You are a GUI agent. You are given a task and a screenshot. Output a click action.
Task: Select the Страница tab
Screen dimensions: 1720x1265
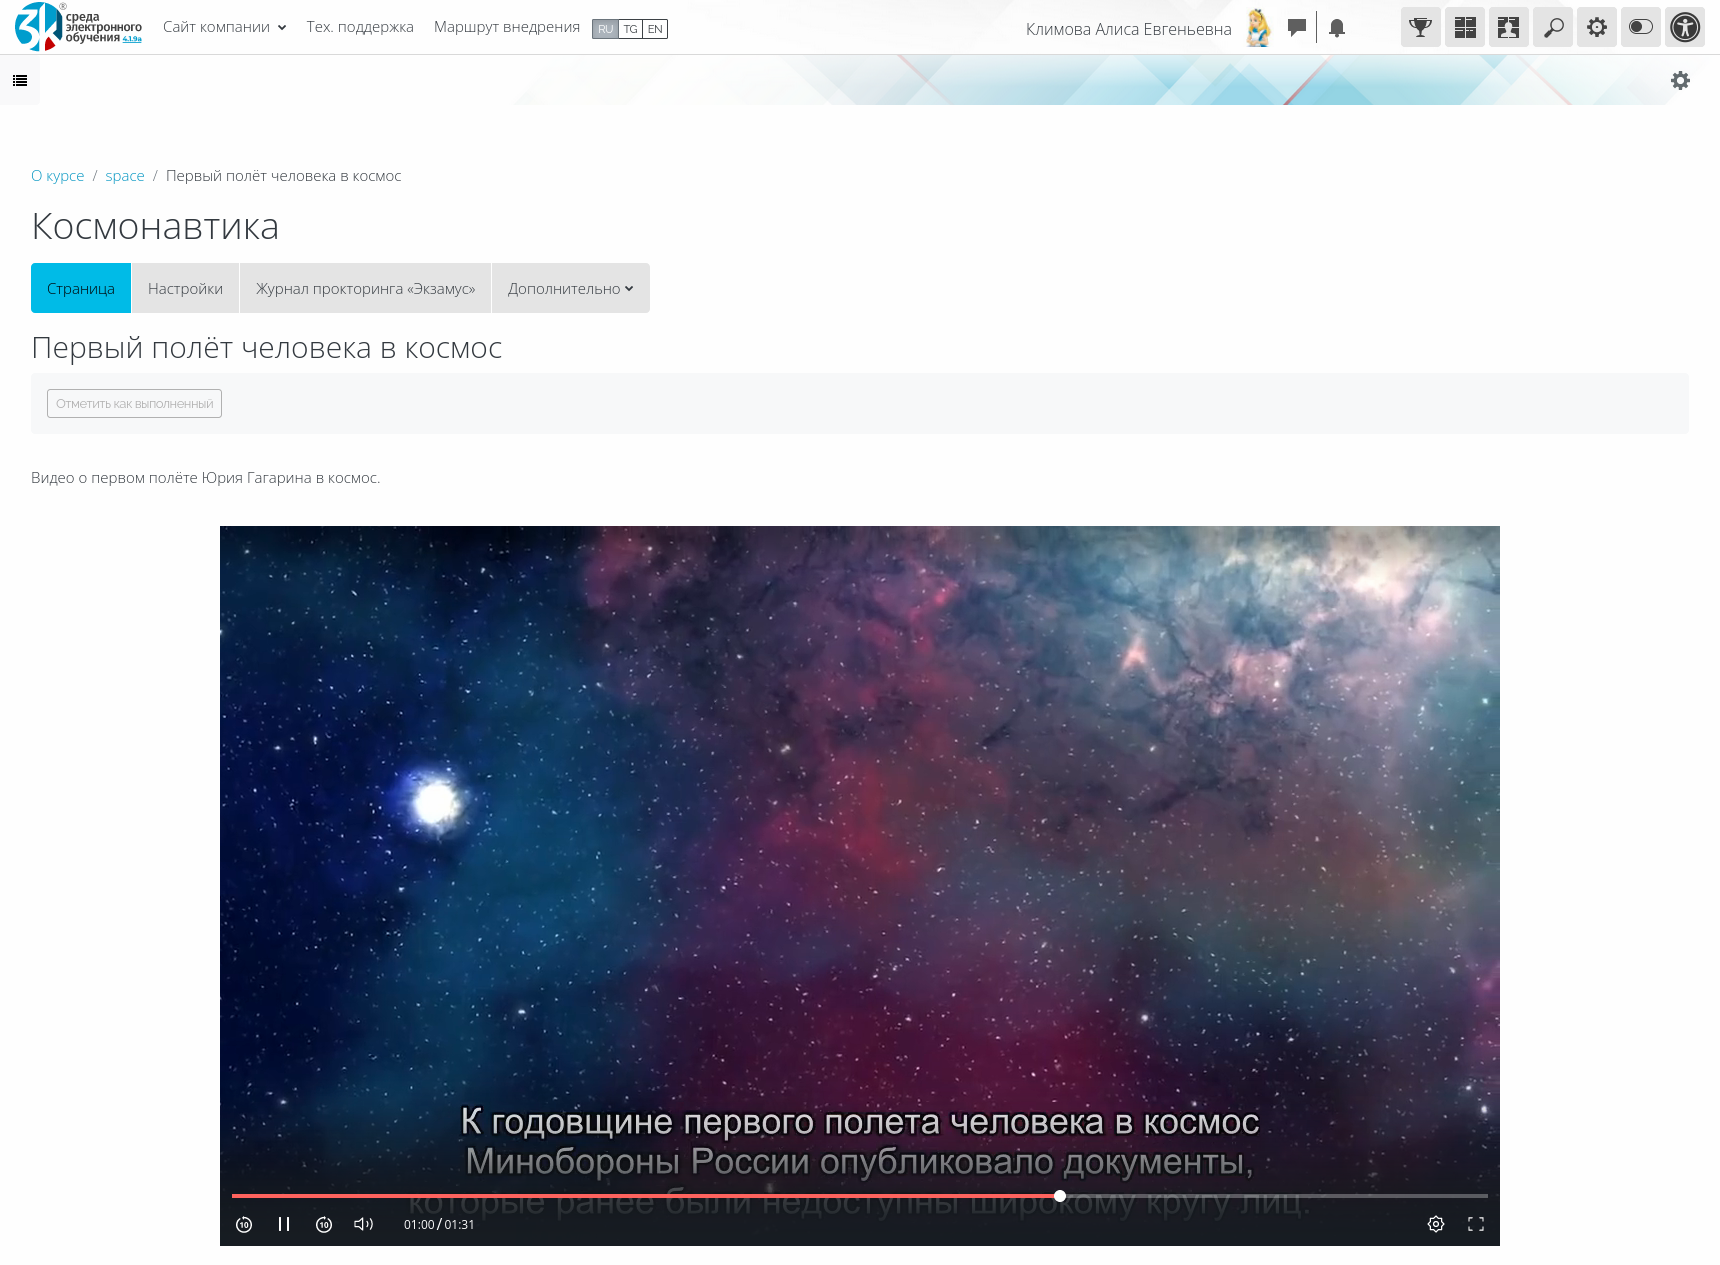coord(81,288)
